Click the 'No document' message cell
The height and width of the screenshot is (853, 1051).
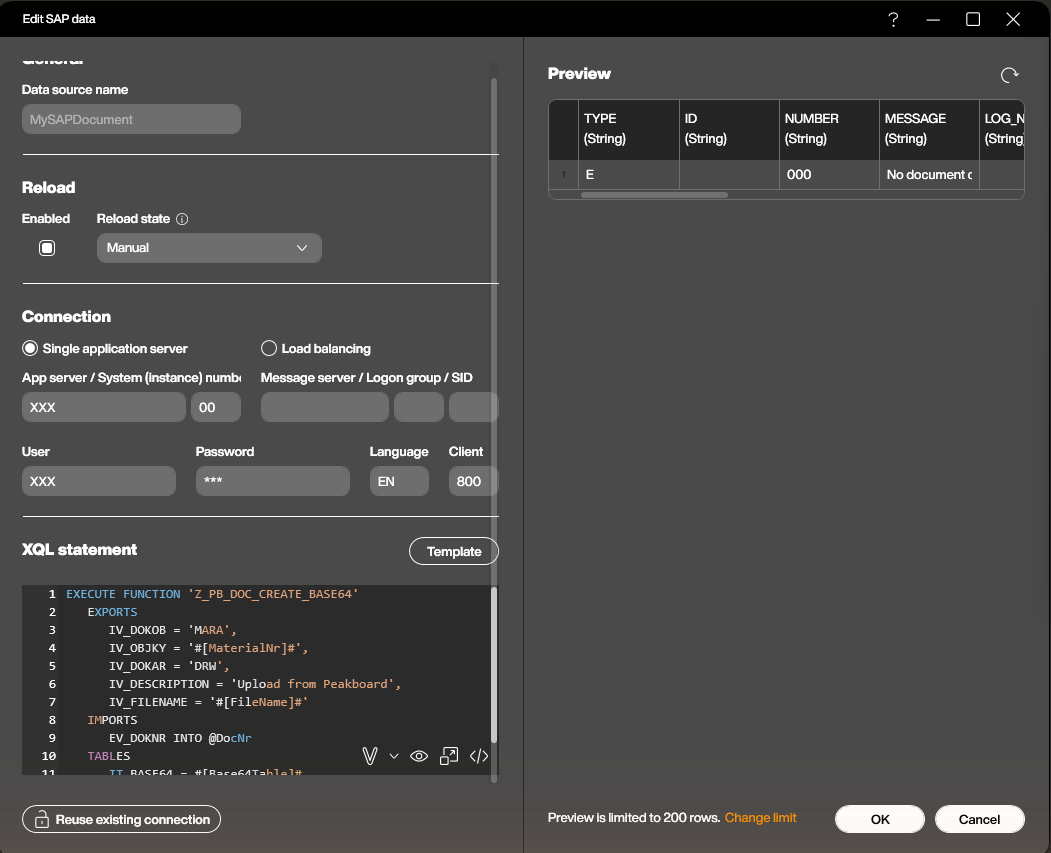point(929,175)
